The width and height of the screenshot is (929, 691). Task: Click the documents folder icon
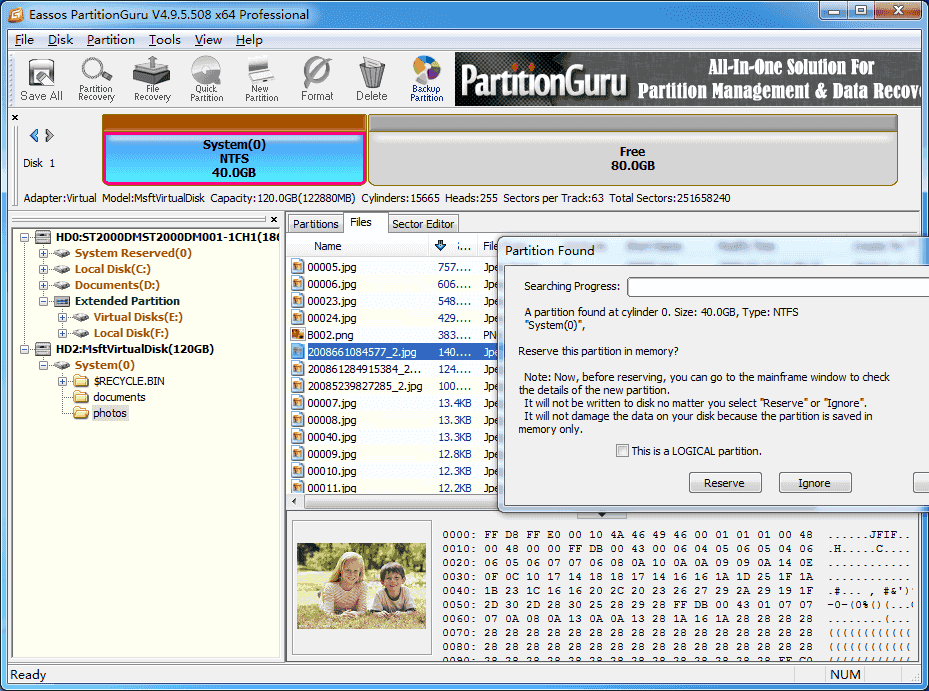coord(81,396)
